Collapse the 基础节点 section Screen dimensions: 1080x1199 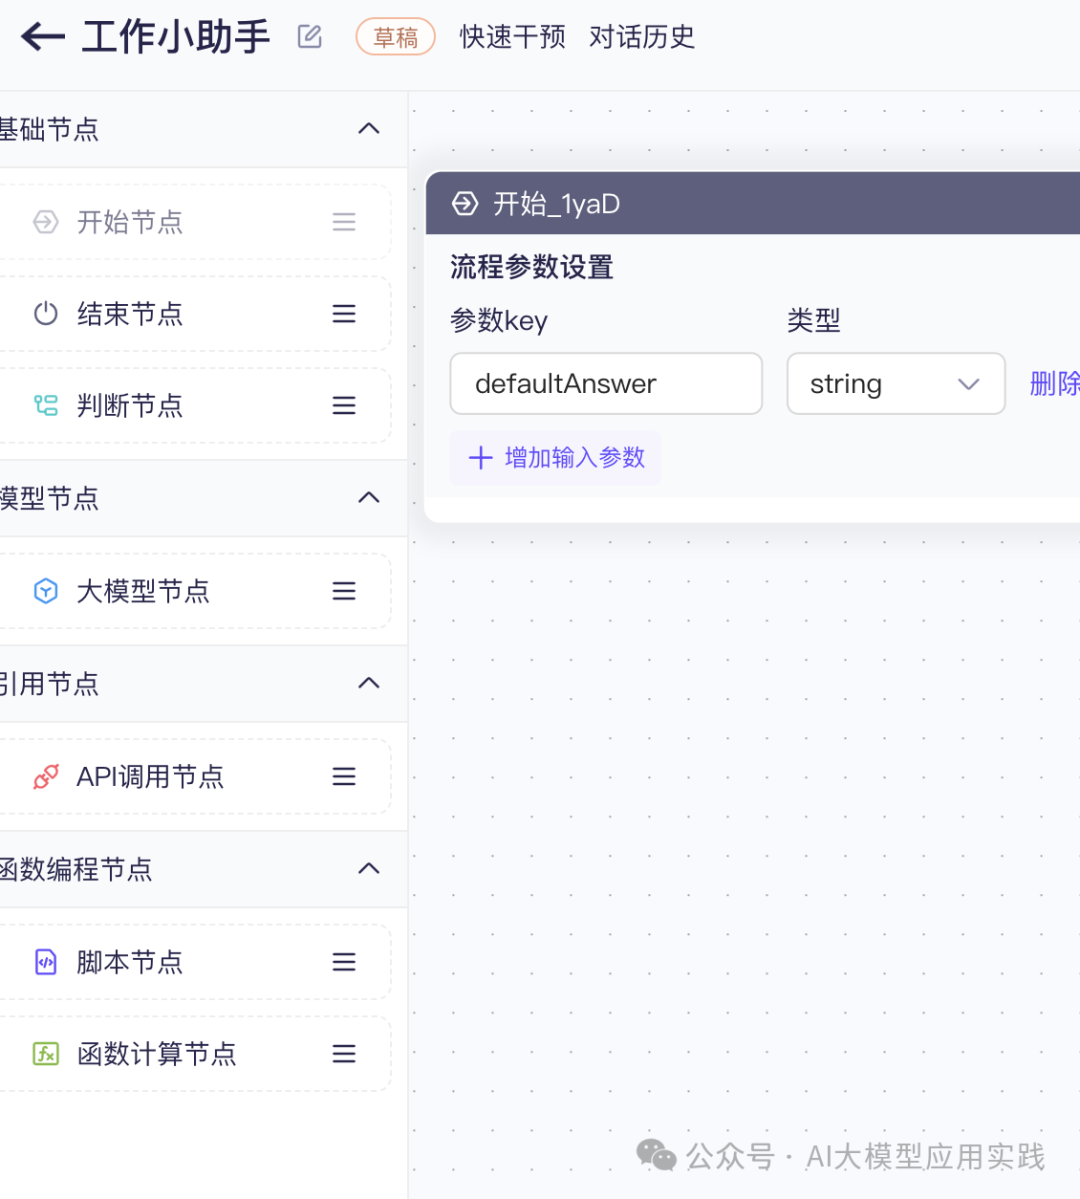tap(369, 129)
